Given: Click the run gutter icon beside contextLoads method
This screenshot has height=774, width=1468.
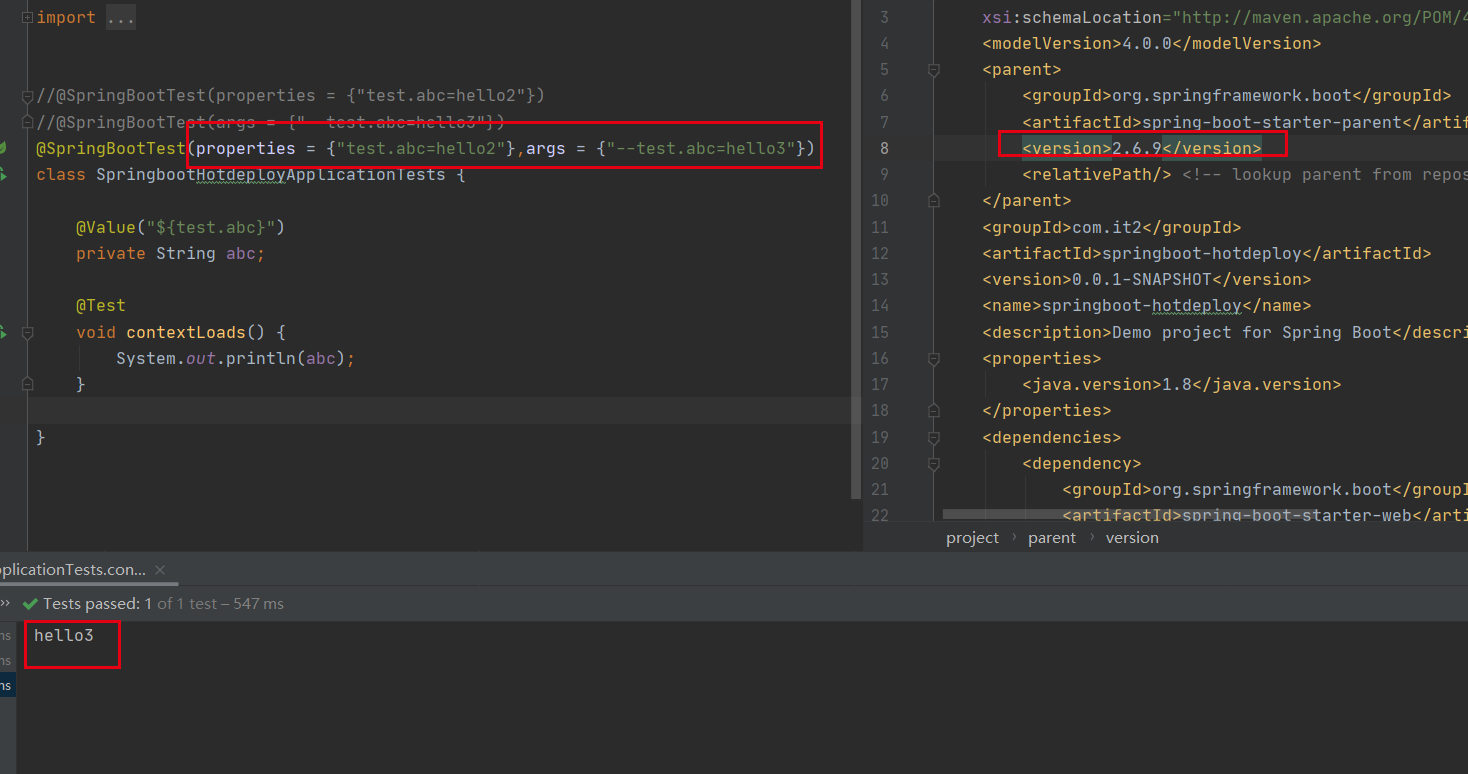Looking at the screenshot, I should click(x=3, y=332).
